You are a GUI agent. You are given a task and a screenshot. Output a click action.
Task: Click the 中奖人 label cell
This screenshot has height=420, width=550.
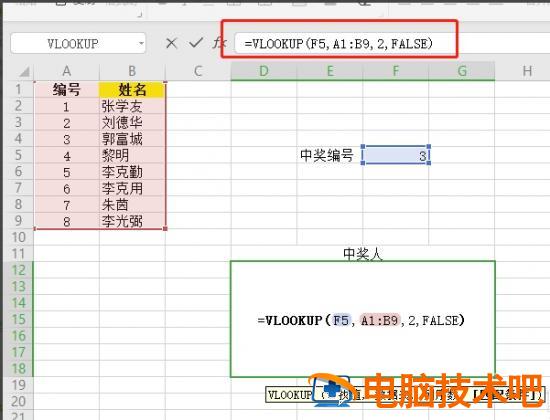pos(363,253)
